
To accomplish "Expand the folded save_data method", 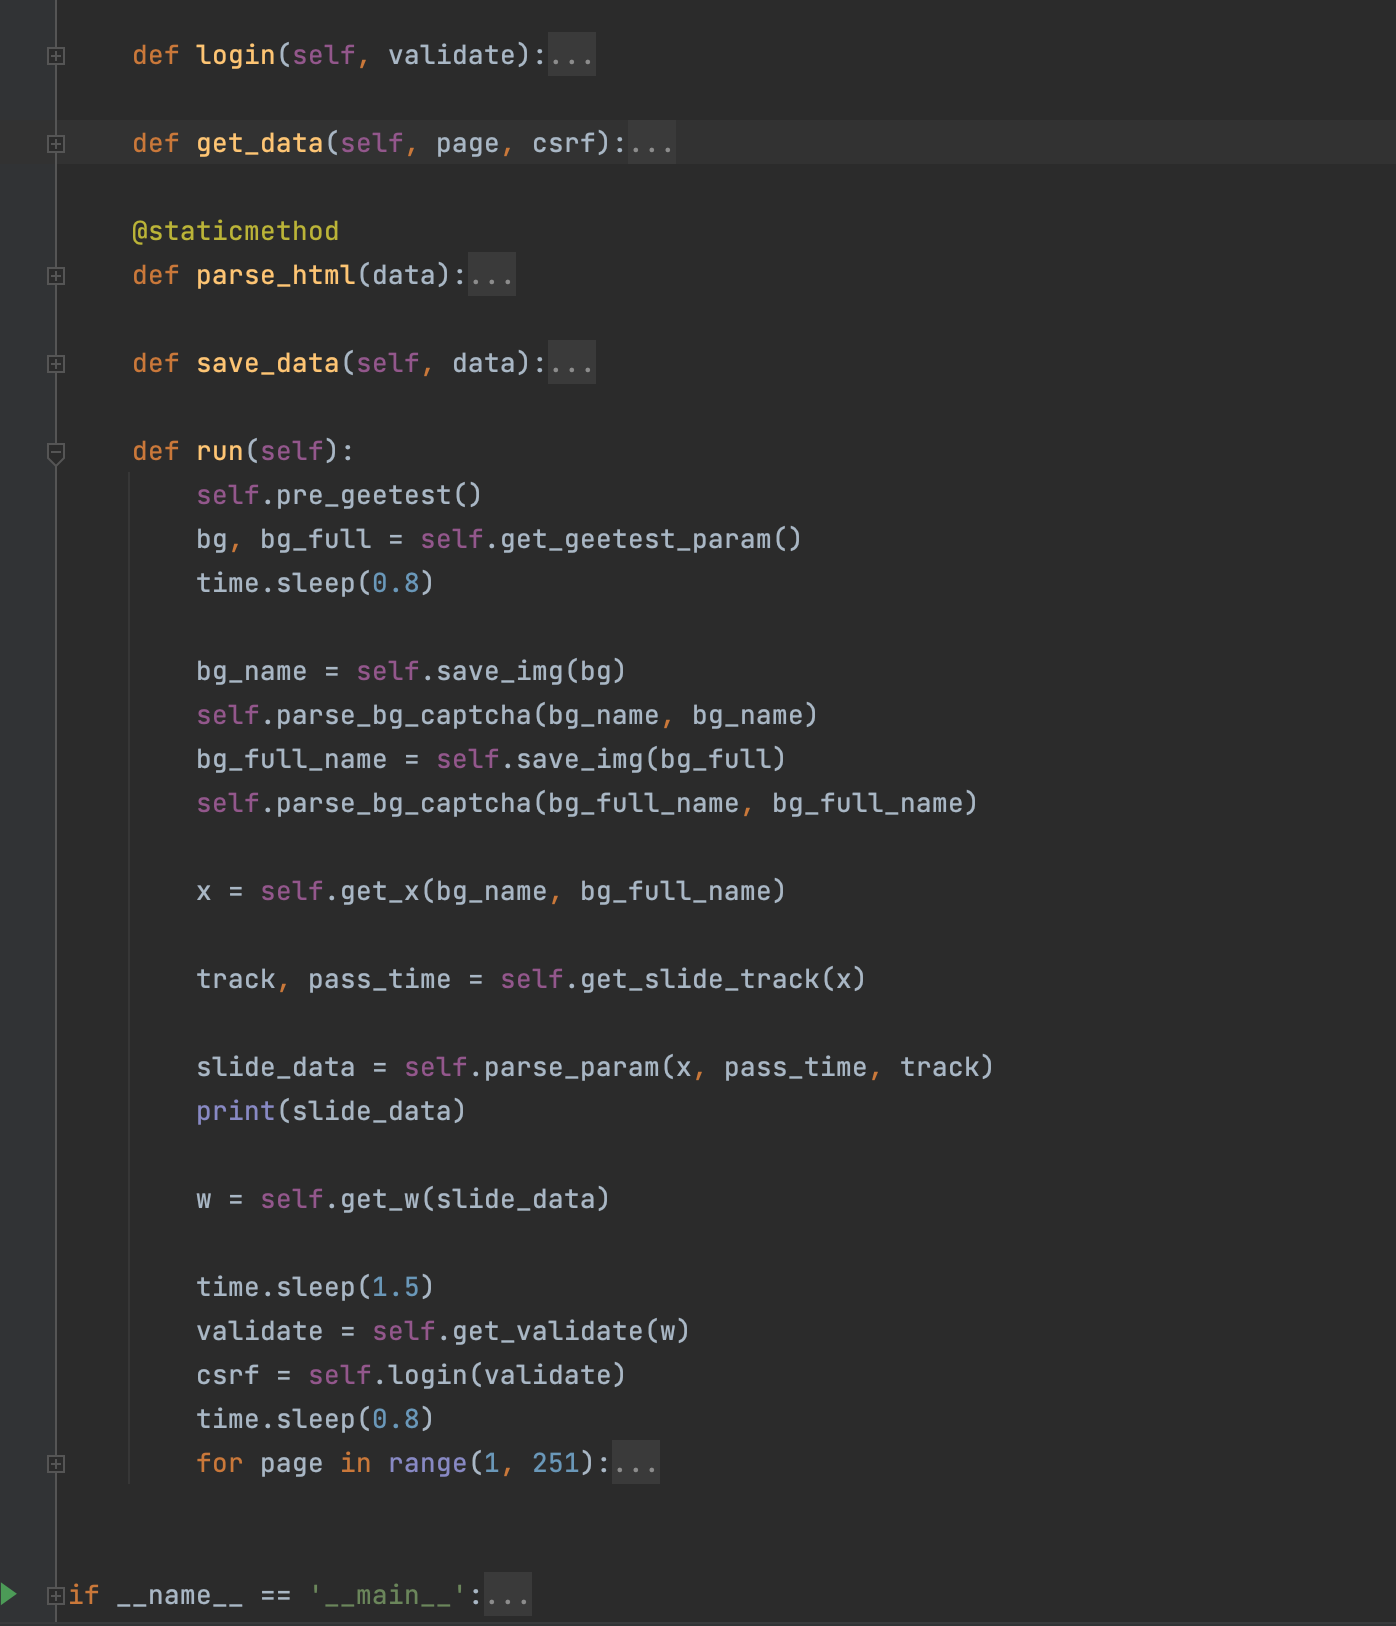I will pos(56,364).
